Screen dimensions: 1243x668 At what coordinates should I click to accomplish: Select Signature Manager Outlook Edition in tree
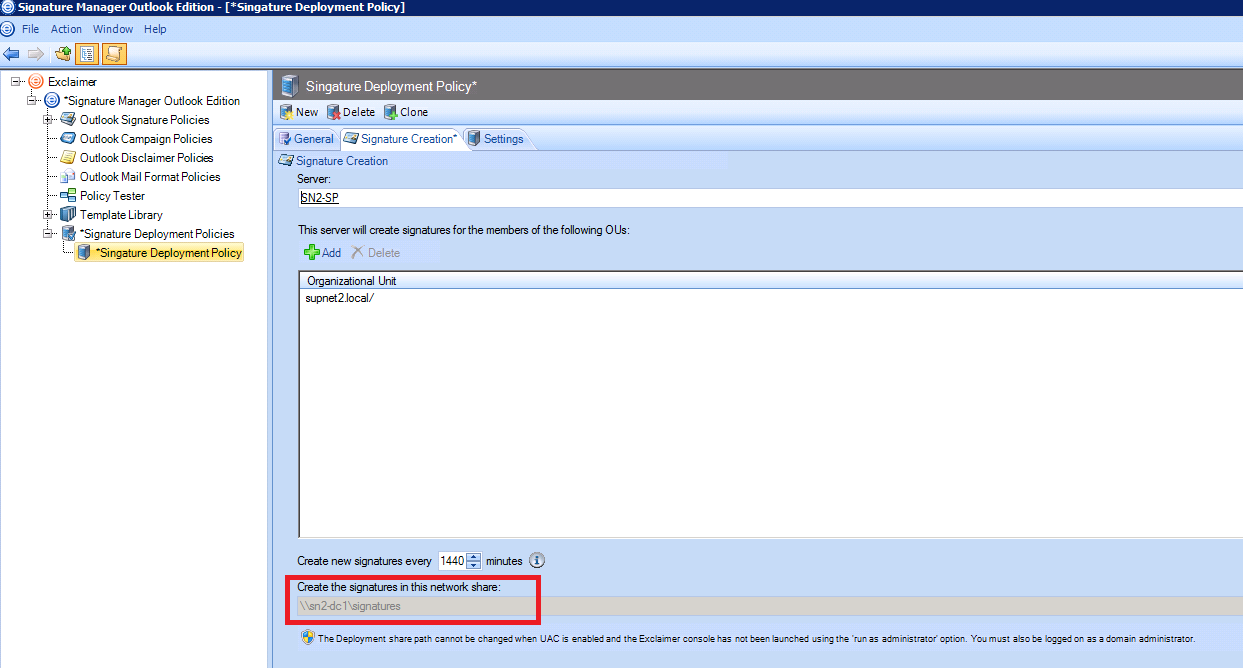(x=152, y=101)
